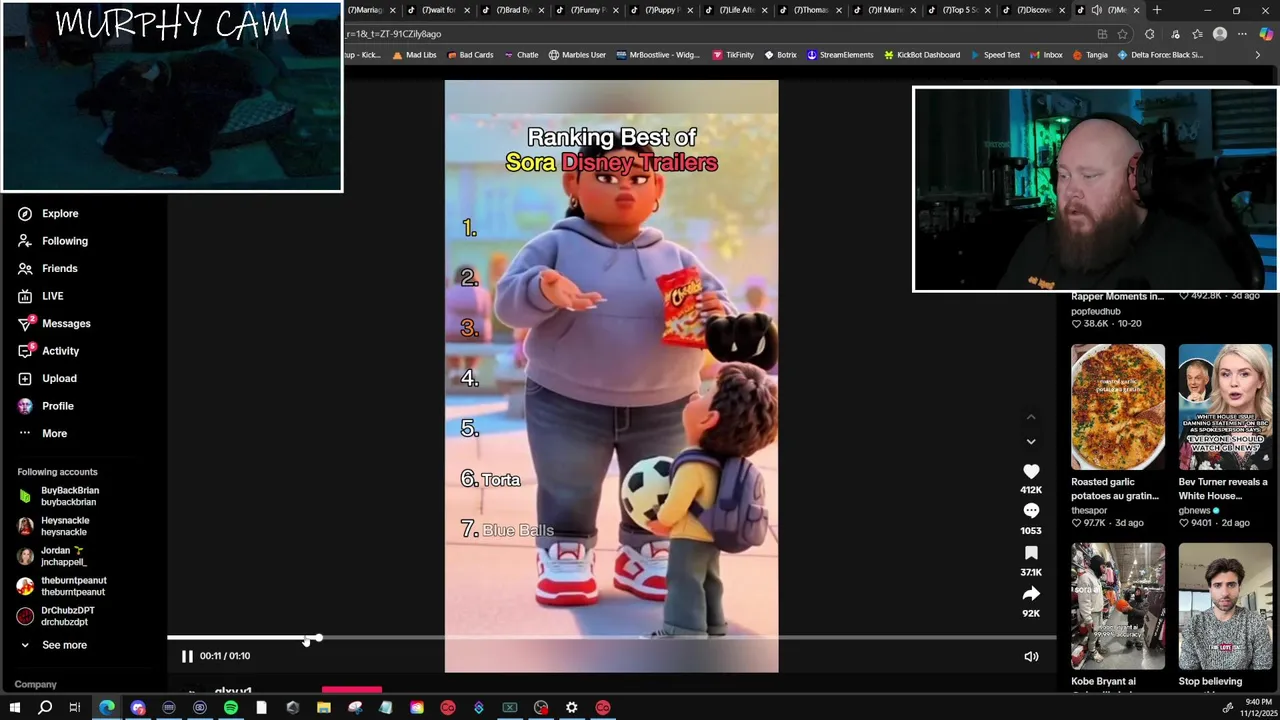1280x720 pixels.
Task: Seek on the video progress bar
Action: (x=611, y=637)
